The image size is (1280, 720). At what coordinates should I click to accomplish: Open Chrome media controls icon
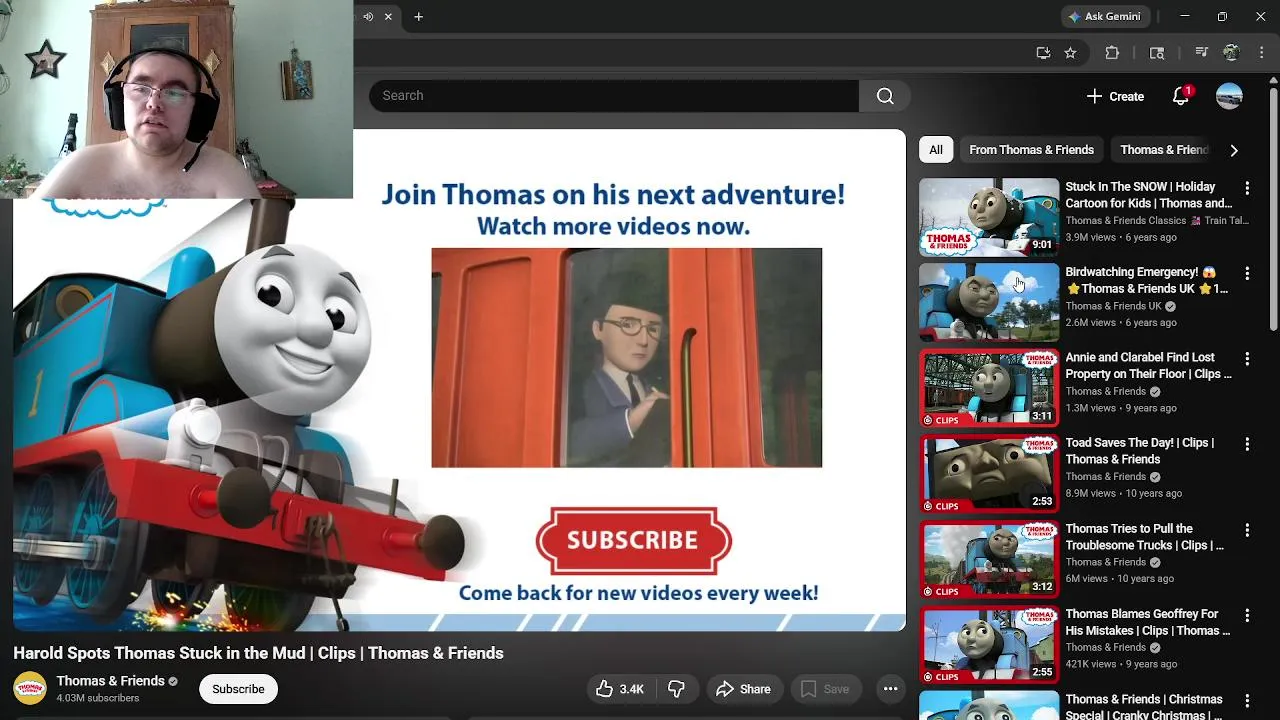click(1202, 53)
